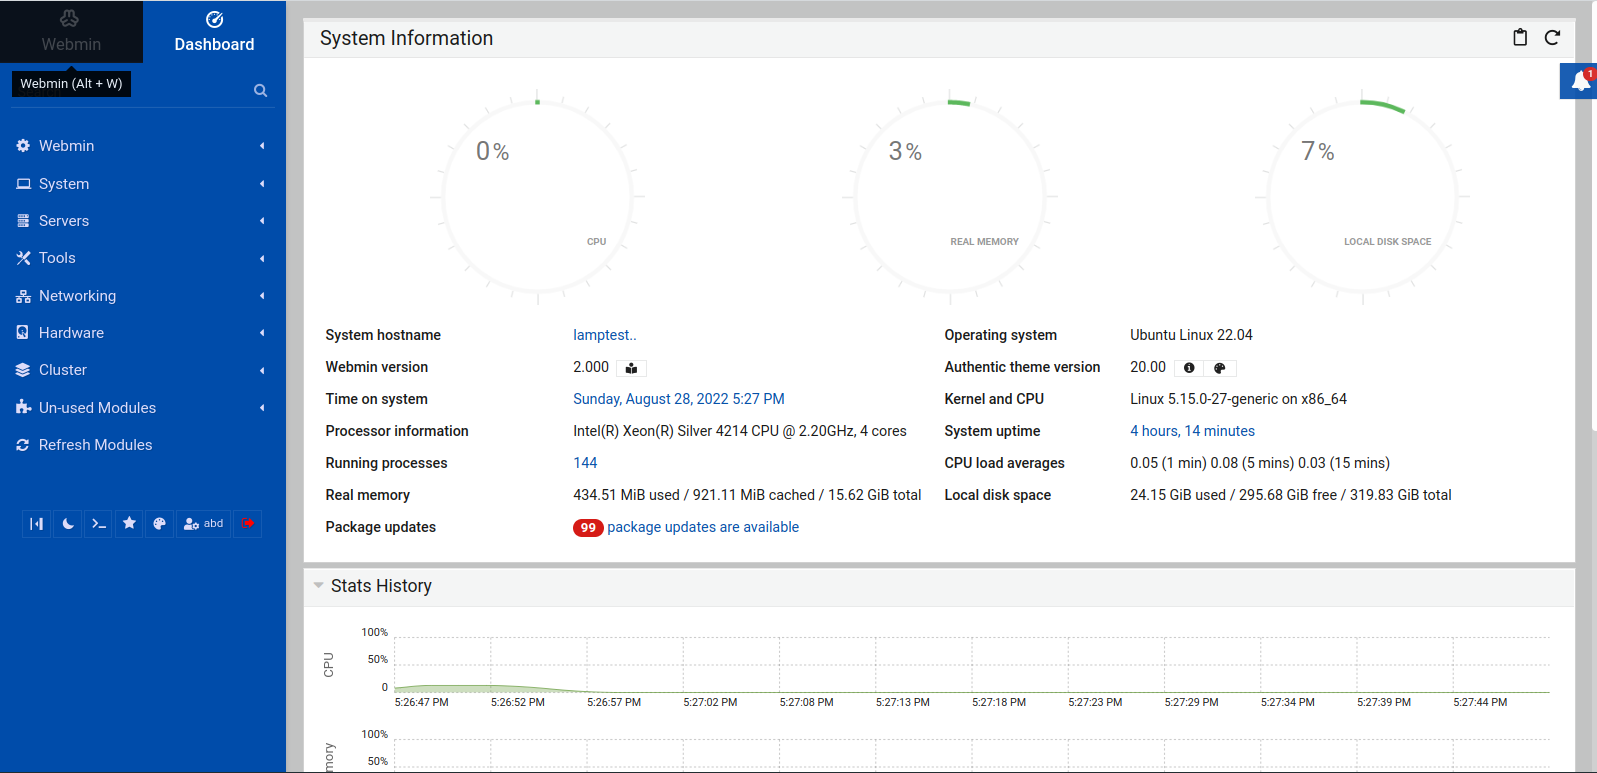The image size is (1597, 773).
Task: Refresh the System Information panel
Action: (x=1552, y=38)
